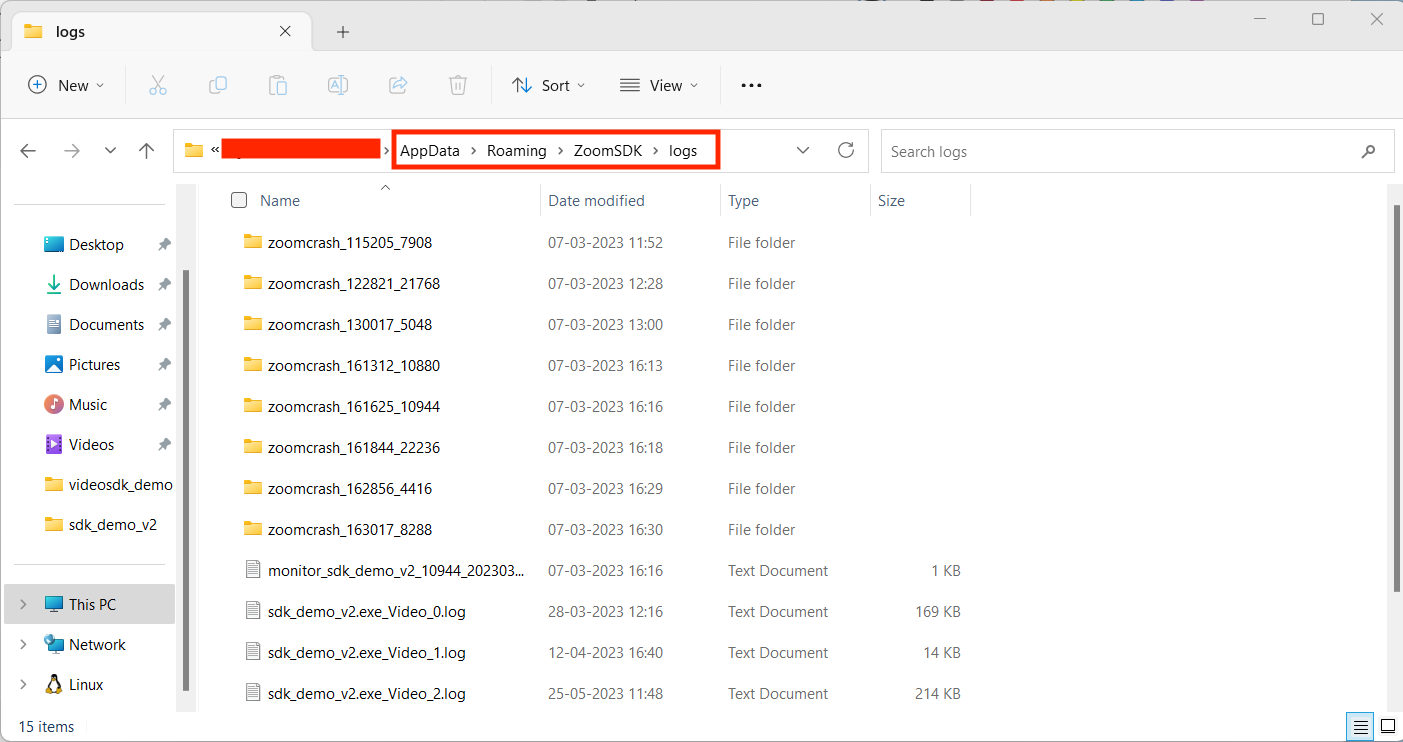The width and height of the screenshot is (1403, 742).
Task: Click logs in the address path
Action: (x=683, y=151)
